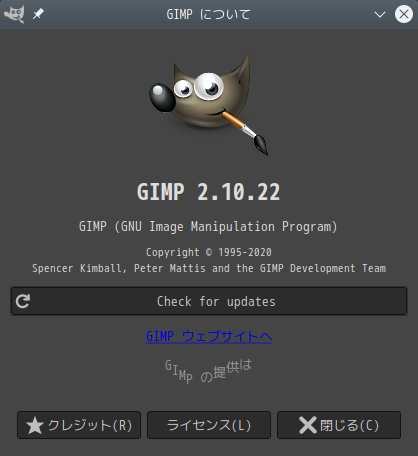Click the Wilber mascot logo image

tap(209, 104)
